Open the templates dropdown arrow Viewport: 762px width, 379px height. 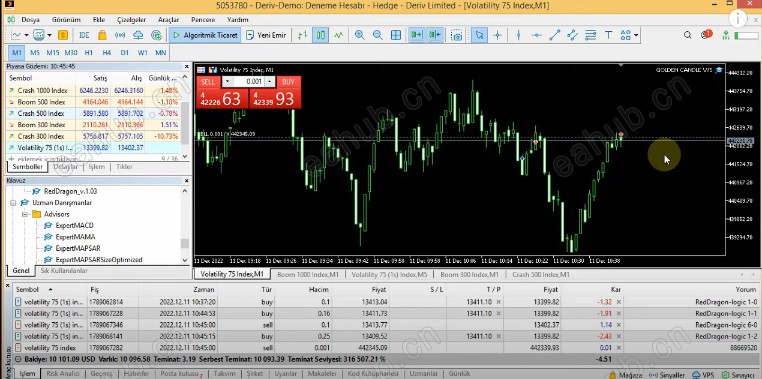[50, 35]
